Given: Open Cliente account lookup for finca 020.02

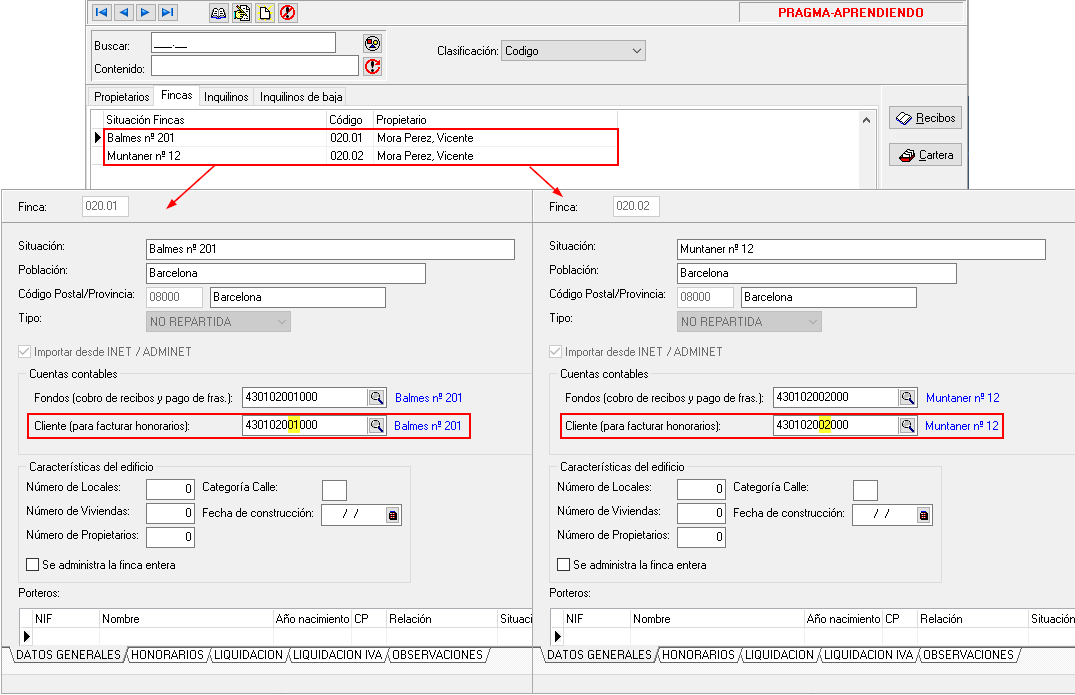Looking at the screenshot, I should pyautogui.click(x=907, y=426).
